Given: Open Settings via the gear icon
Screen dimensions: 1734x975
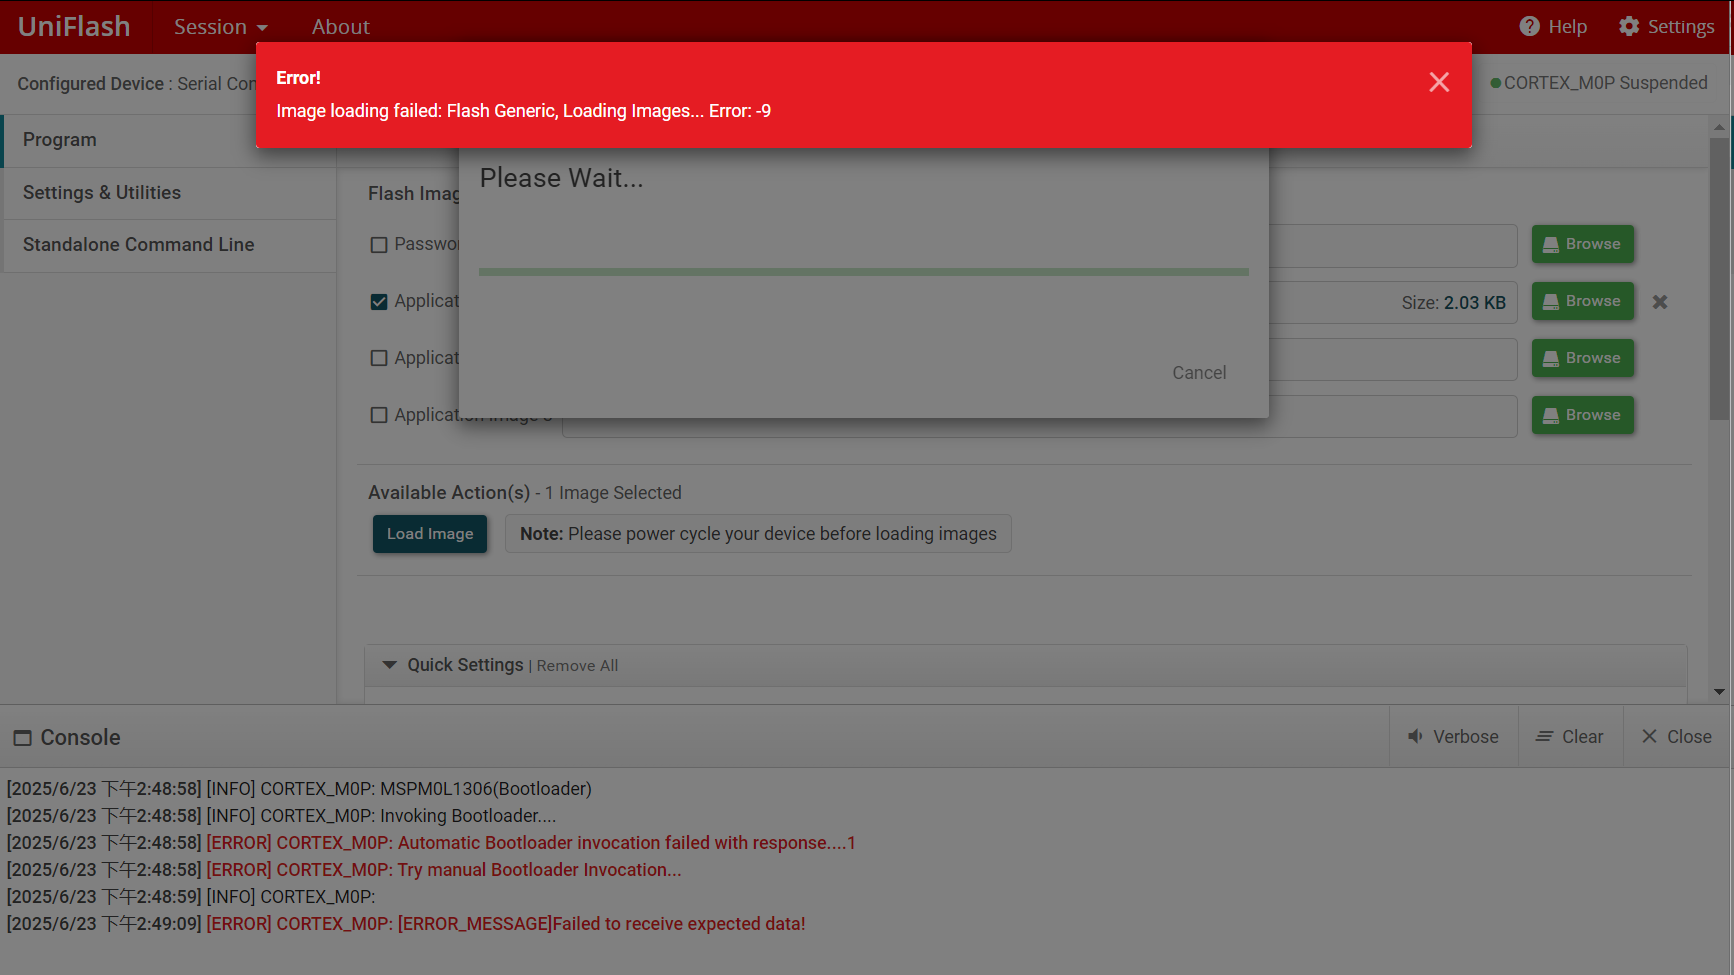Looking at the screenshot, I should tap(1629, 27).
